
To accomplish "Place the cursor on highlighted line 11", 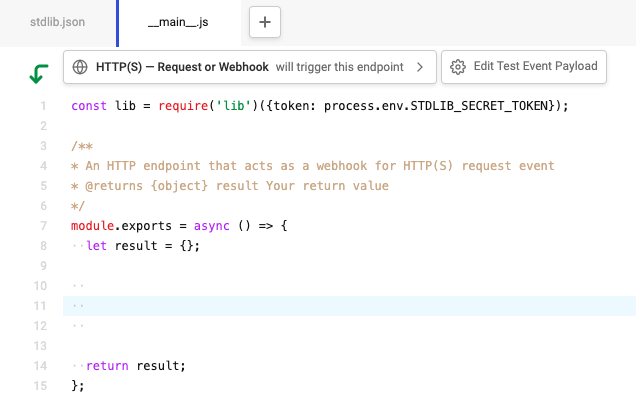I will pos(349,306).
